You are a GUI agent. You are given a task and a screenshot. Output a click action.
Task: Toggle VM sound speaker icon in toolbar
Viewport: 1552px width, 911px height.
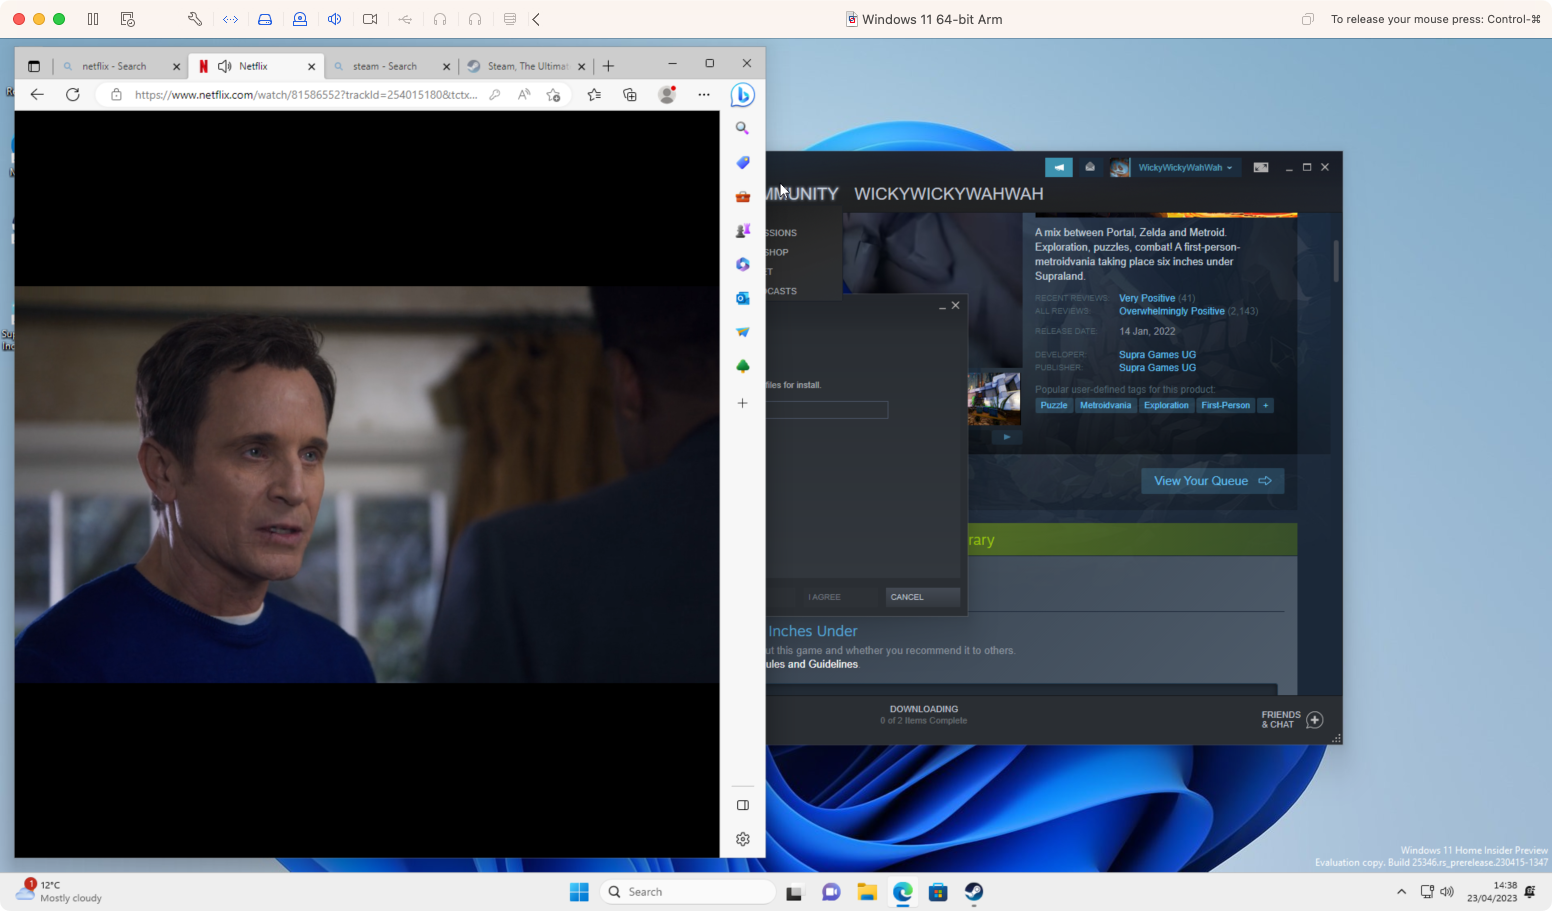click(335, 19)
